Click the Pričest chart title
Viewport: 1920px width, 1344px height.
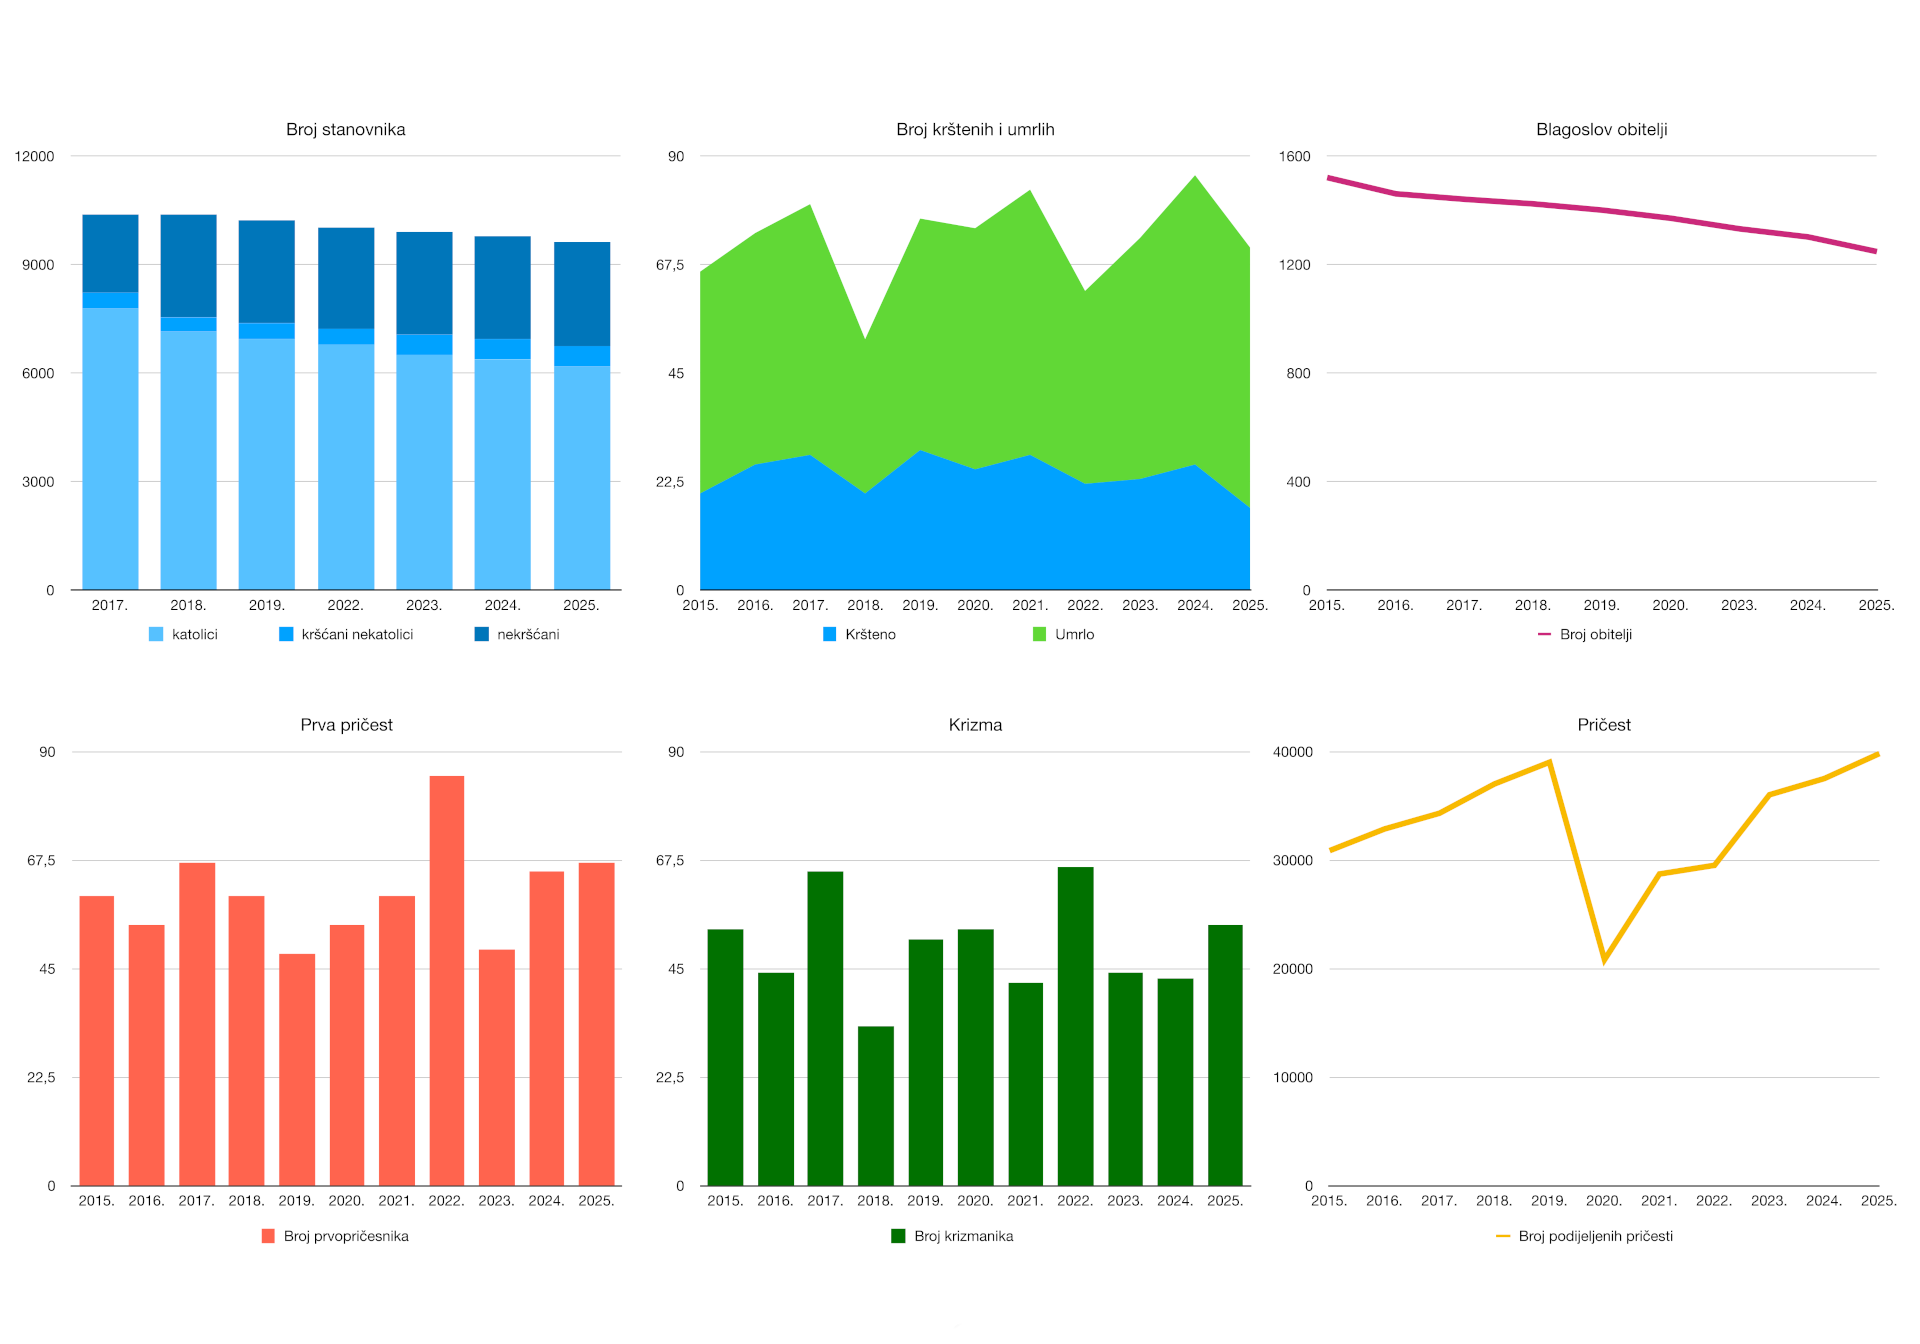[x=1603, y=725]
